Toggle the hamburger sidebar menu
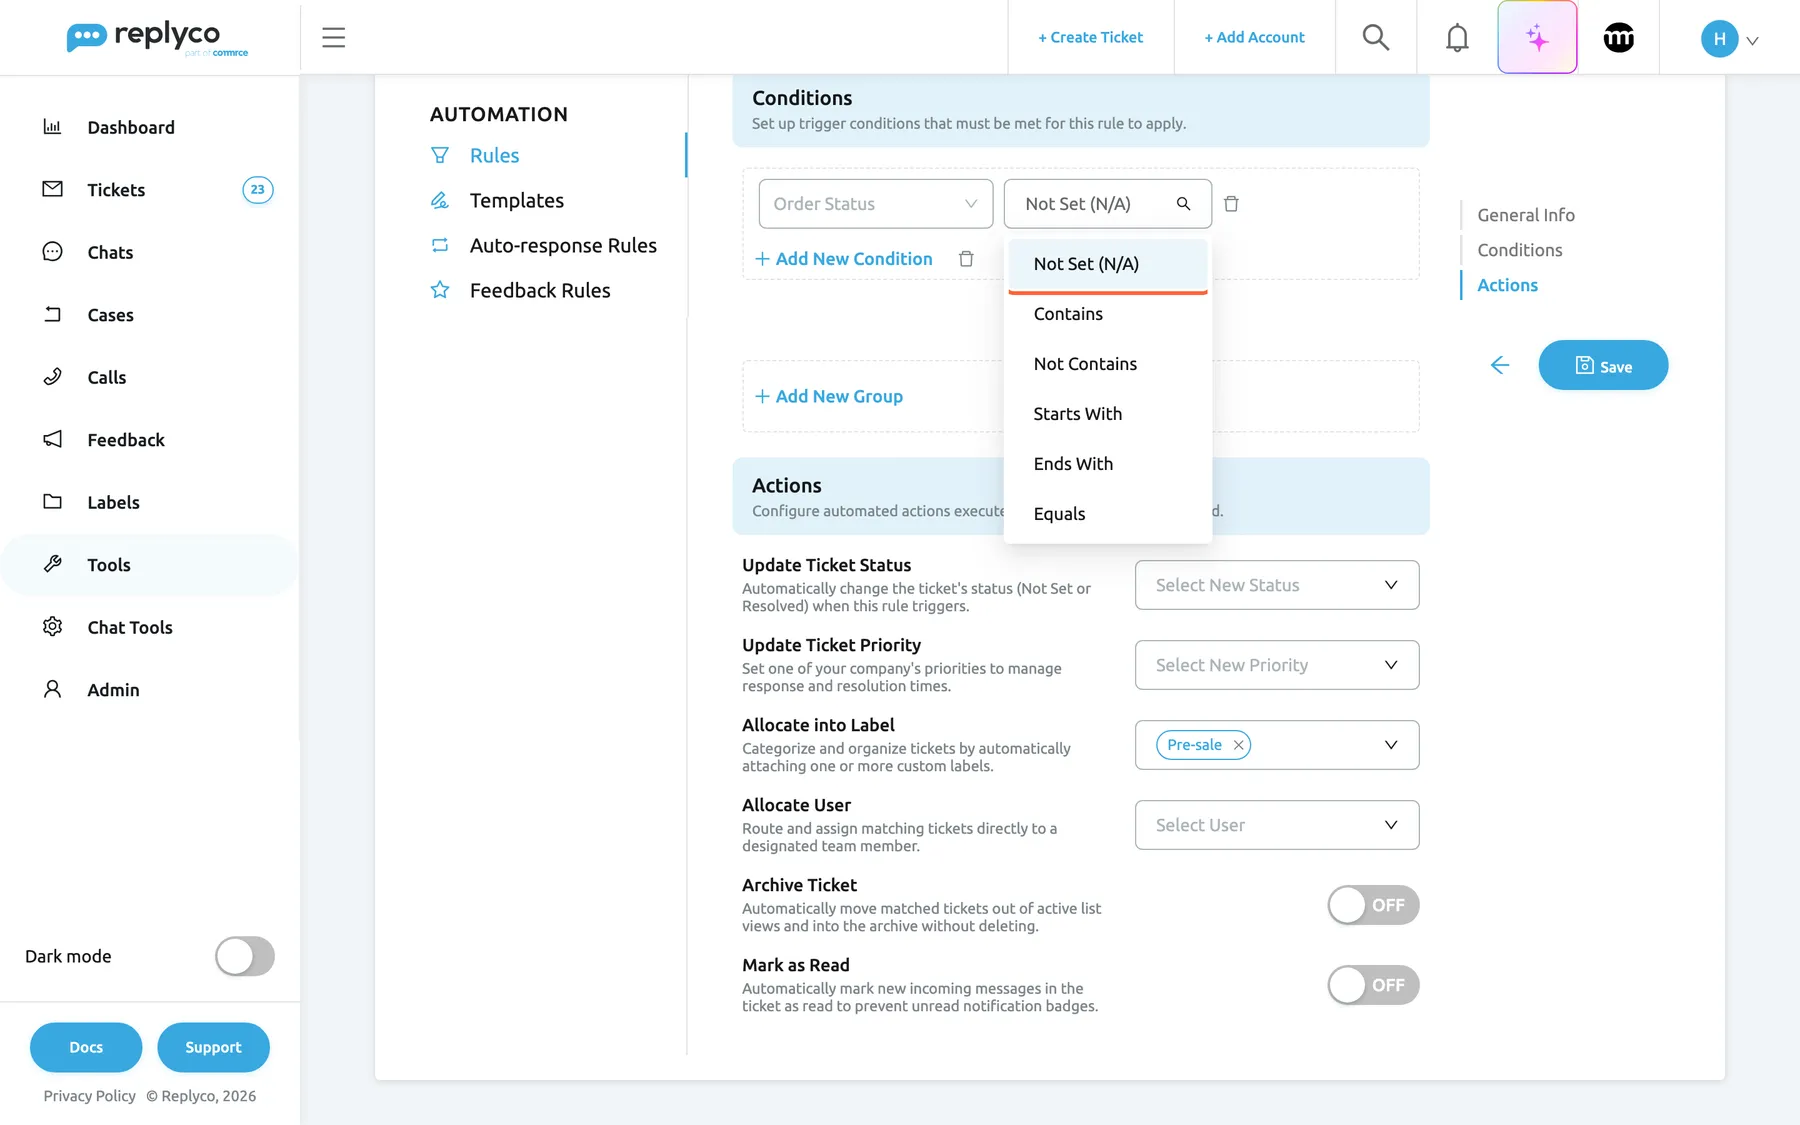Image resolution: width=1800 pixels, height=1125 pixels. pyautogui.click(x=334, y=38)
